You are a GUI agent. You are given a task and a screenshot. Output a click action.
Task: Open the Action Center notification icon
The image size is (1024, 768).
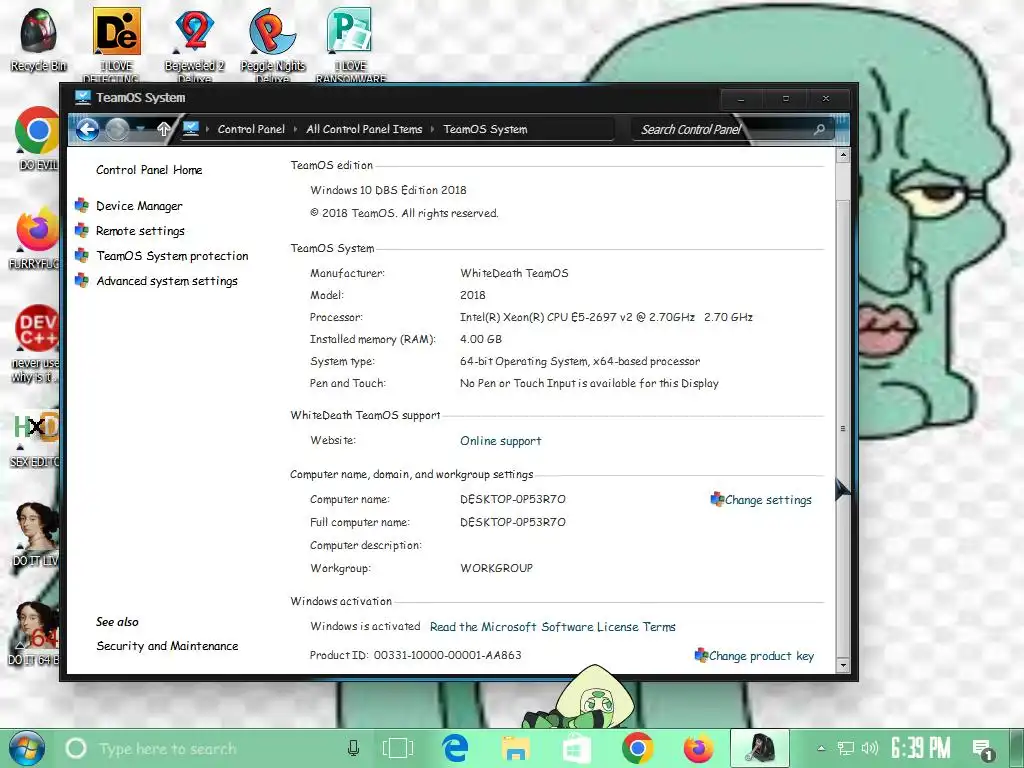(x=983, y=750)
